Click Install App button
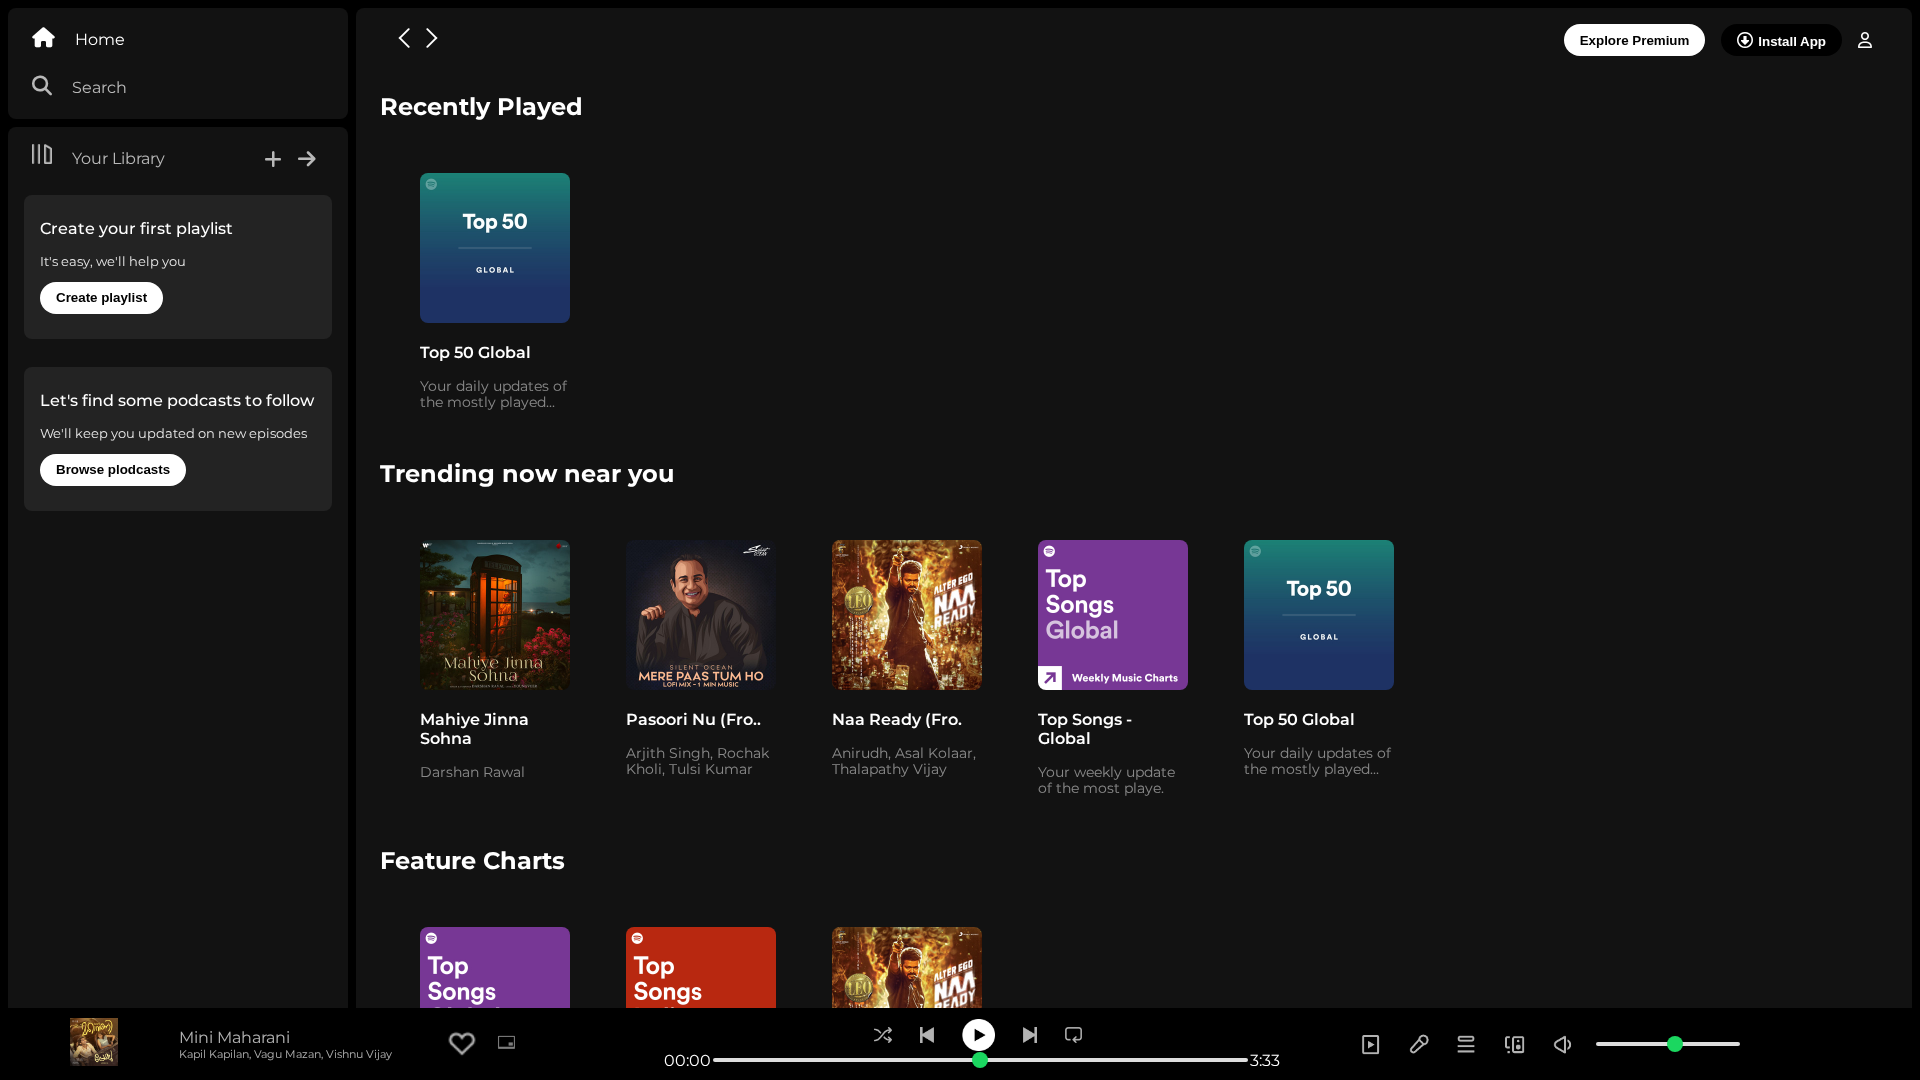The image size is (1920, 1080). pyautogui.click(x=1781, y=40)
